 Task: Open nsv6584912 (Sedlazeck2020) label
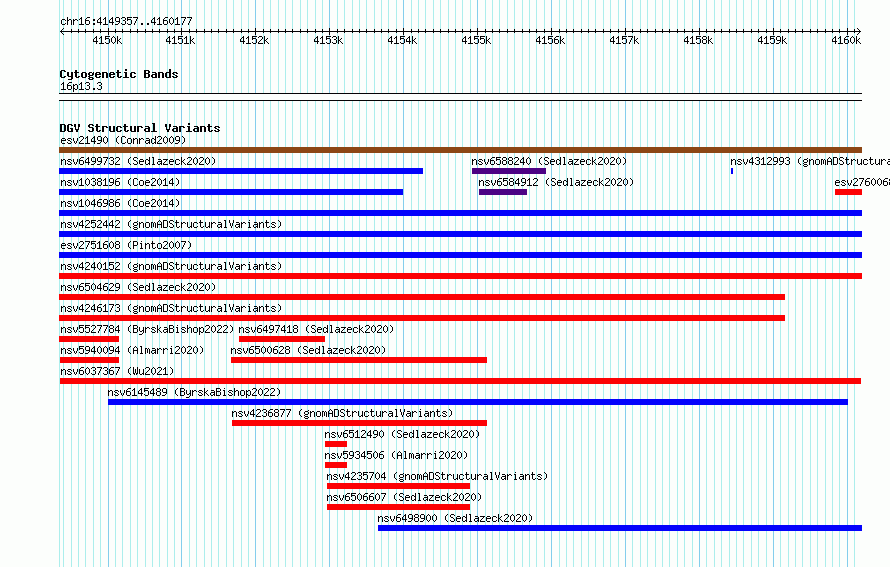[556, 182]
